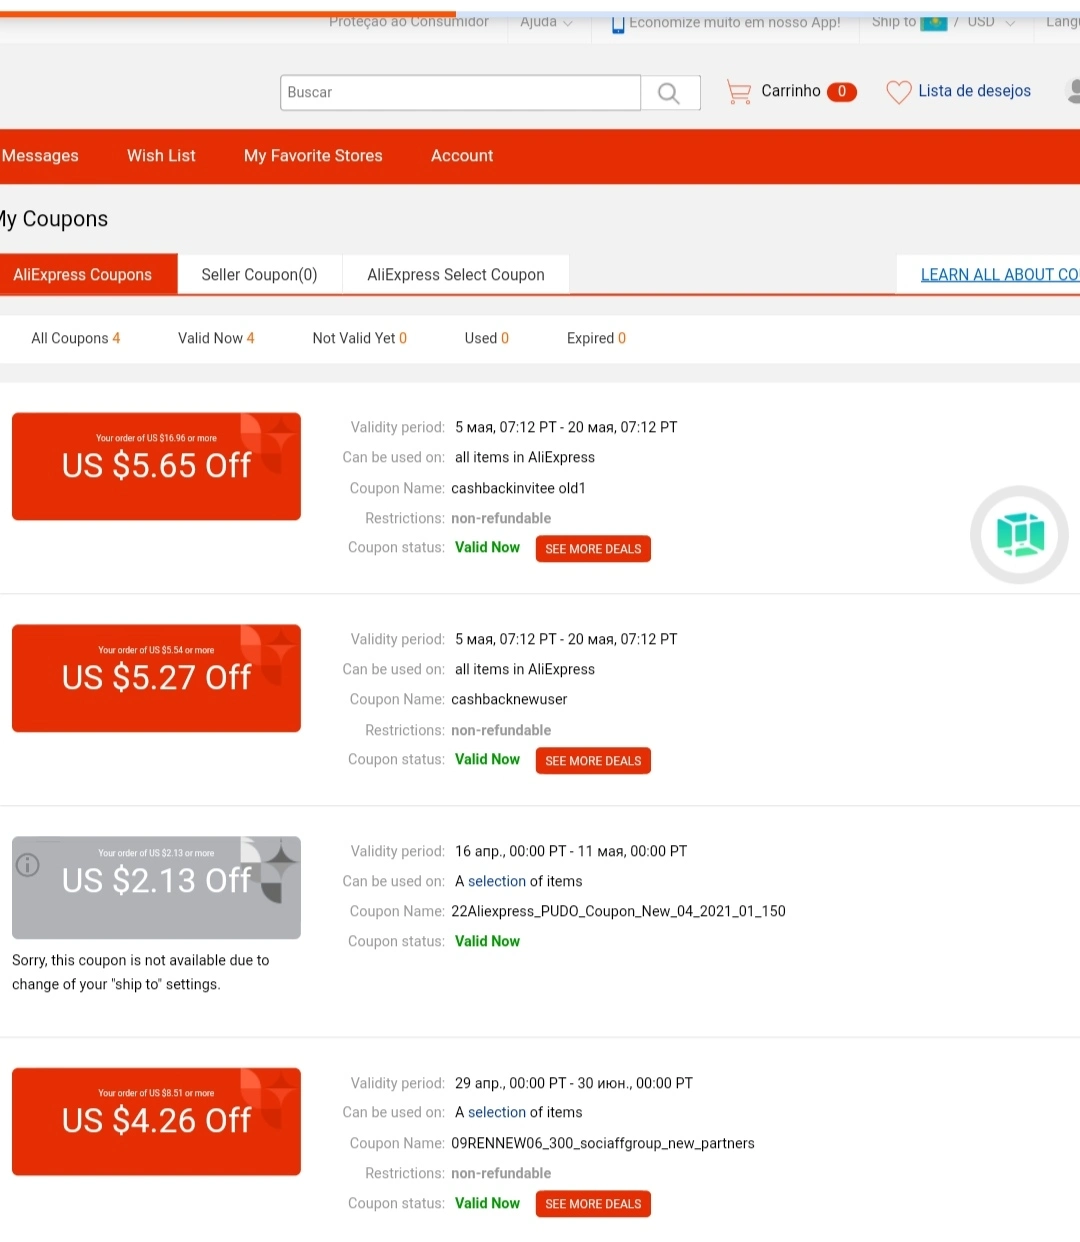Image resolution: width=1080 pixels, height=1242 pixels.
Task: Open the Account menu
Action: (462, 156)
